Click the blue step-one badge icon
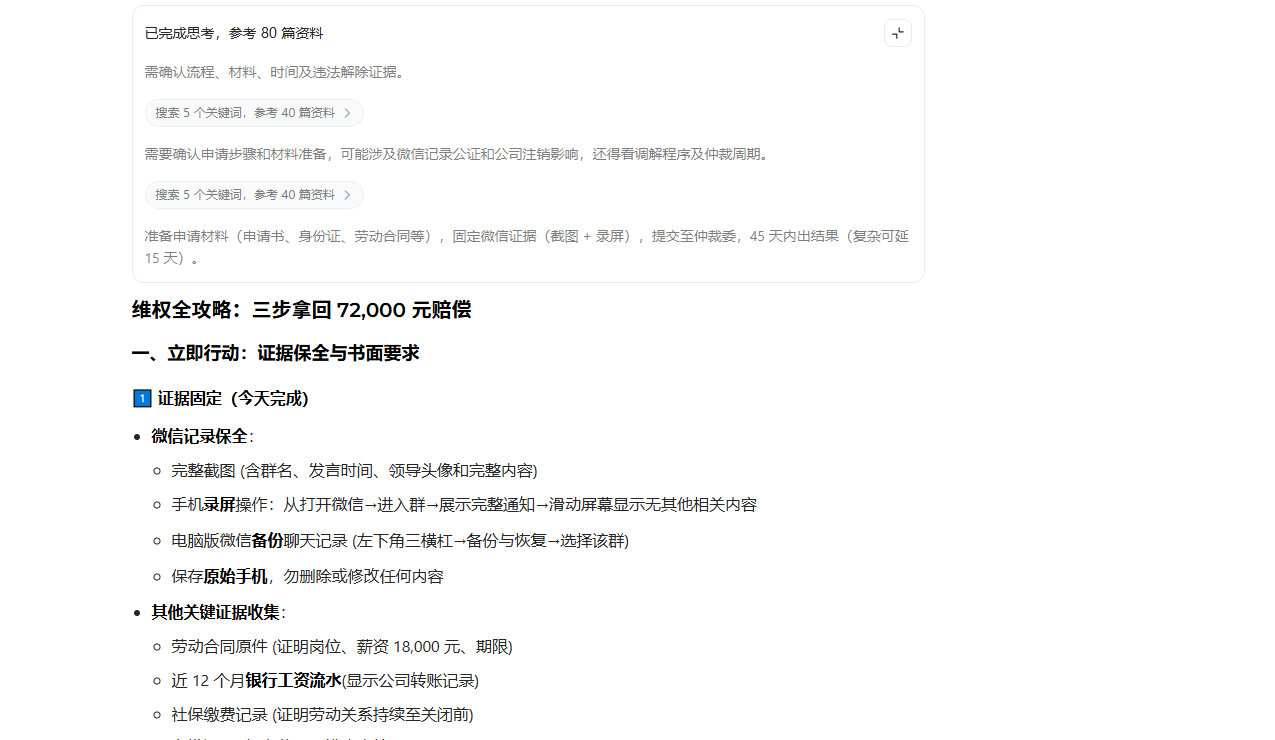 coord(141,398)
